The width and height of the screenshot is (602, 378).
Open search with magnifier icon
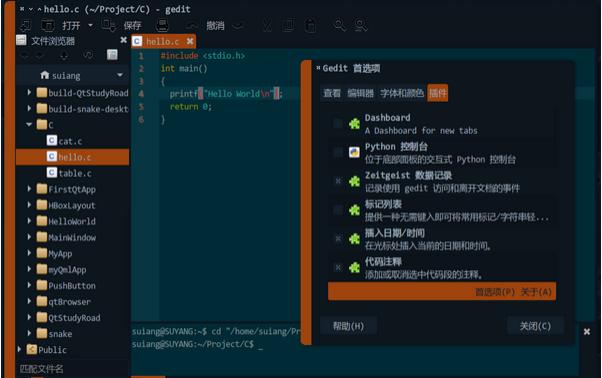click(339, 26)
